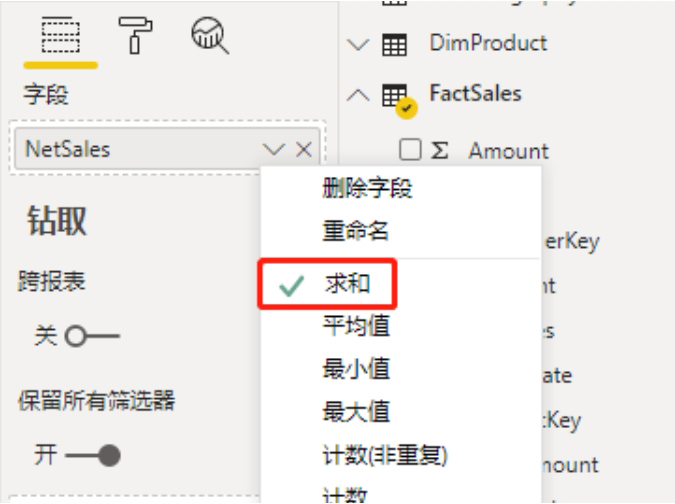The width and height of the screenshot is (675, 504).
Task: Open the Analytics magnifier tab
Action: coord(210,36)
